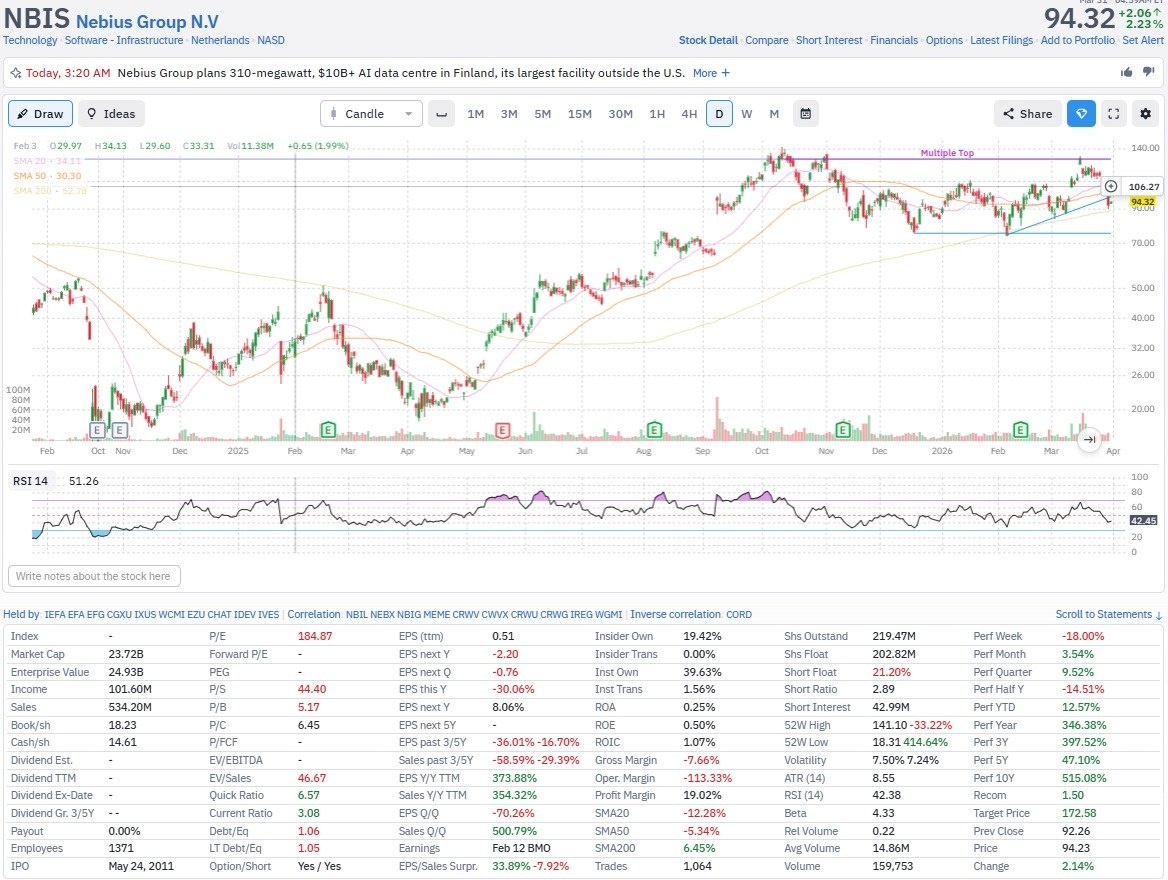Click the red E earnings marker near May

(503, 430)
